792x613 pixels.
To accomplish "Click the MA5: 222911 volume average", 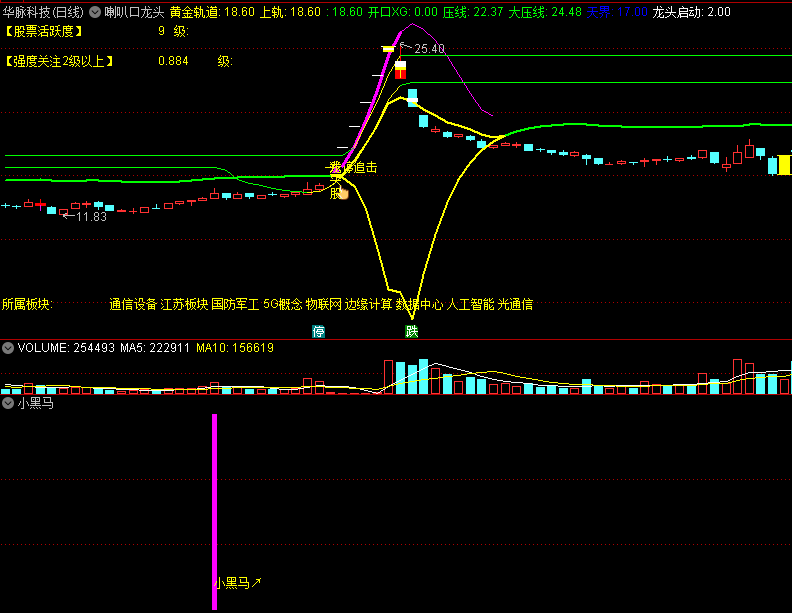I will coord(155,348).
